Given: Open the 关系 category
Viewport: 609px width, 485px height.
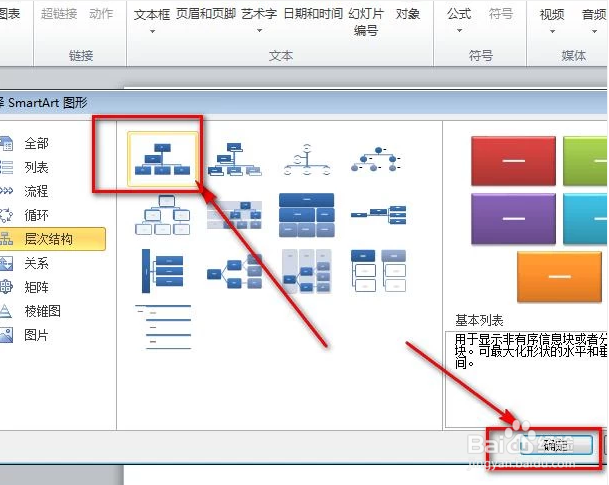Looking at the screenshot, I should (36, 263).
